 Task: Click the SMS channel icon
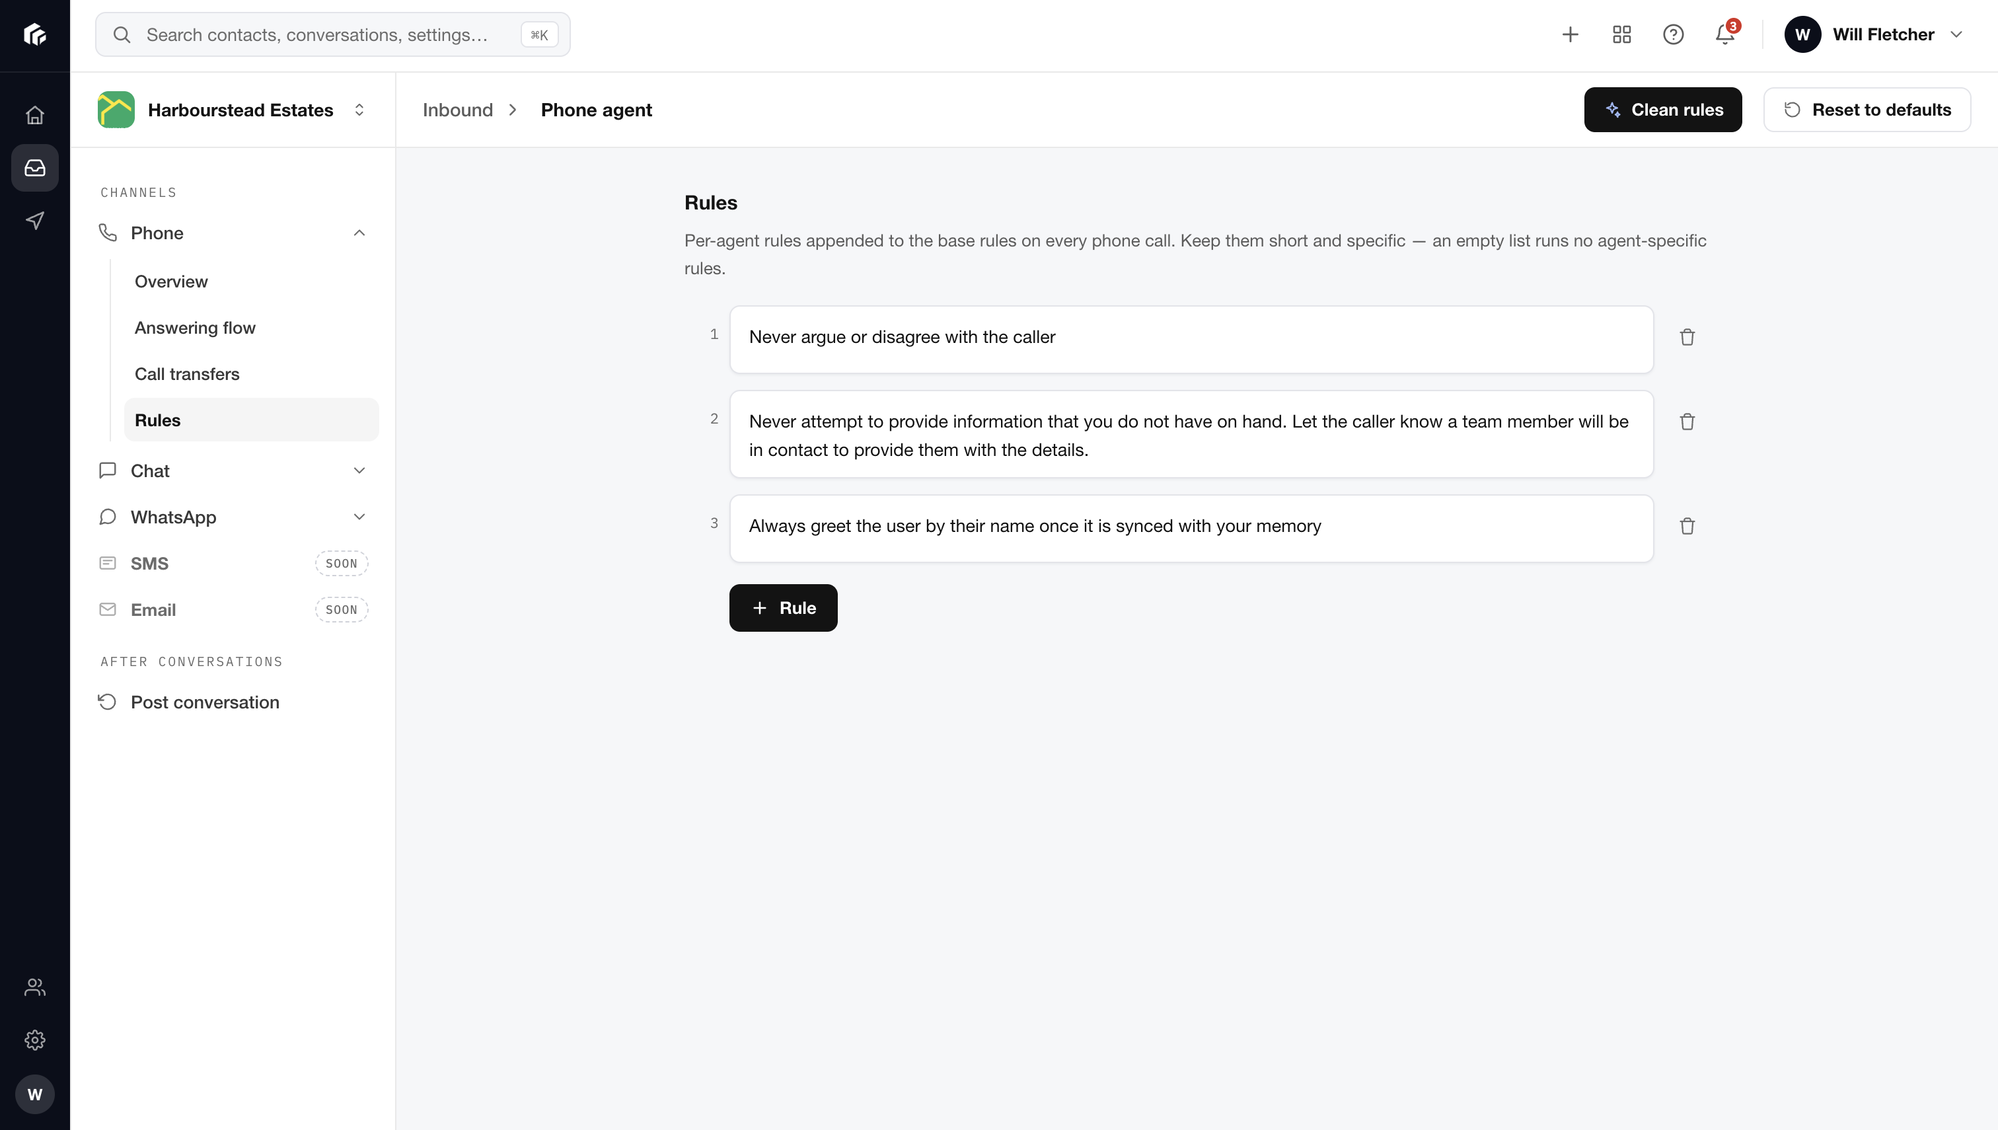(107, 563)
